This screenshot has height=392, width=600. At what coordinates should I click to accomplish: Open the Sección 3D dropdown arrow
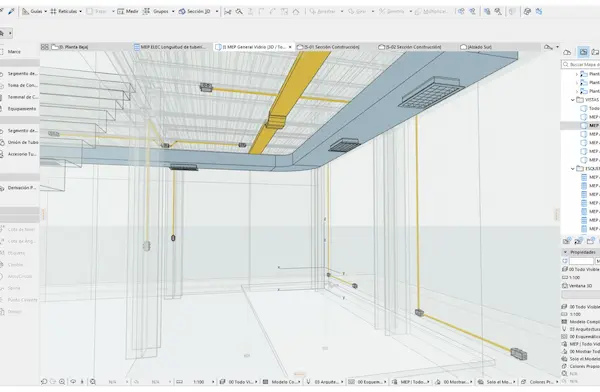pos(217,11)
